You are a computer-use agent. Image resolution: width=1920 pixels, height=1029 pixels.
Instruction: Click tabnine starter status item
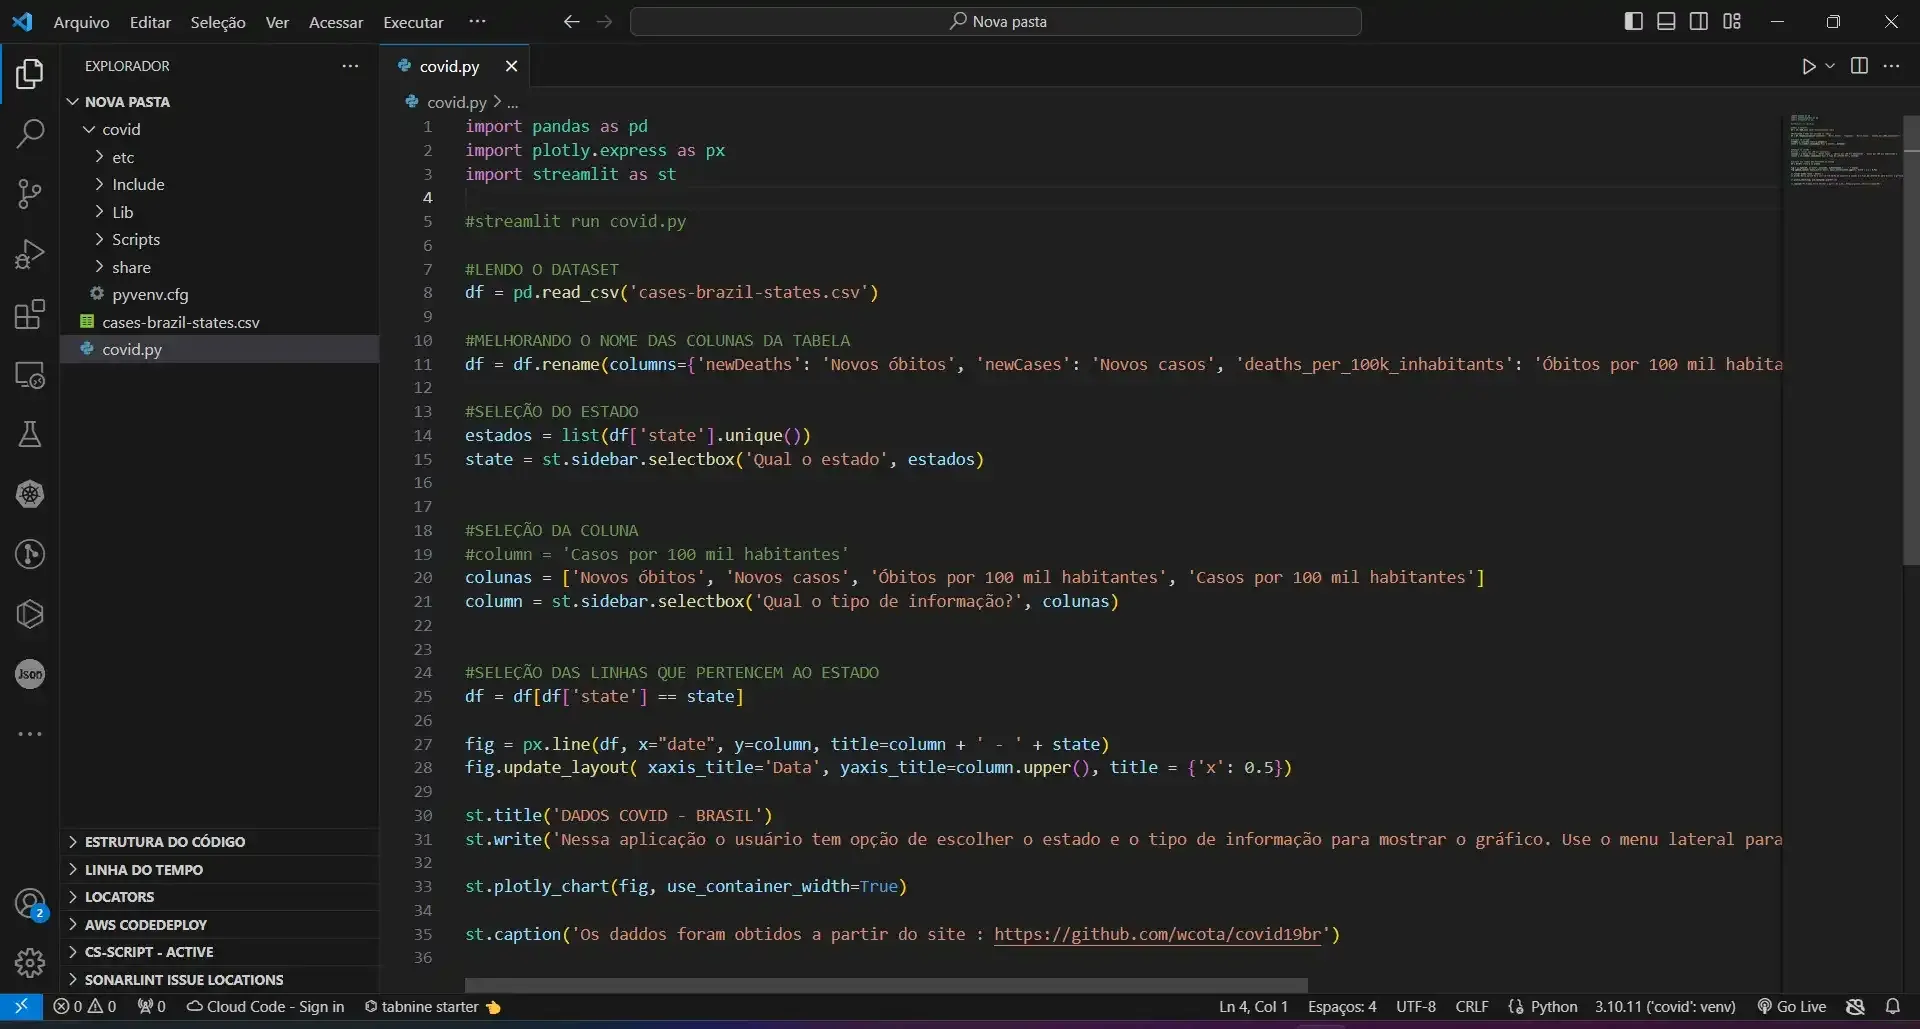(431, 1007)
